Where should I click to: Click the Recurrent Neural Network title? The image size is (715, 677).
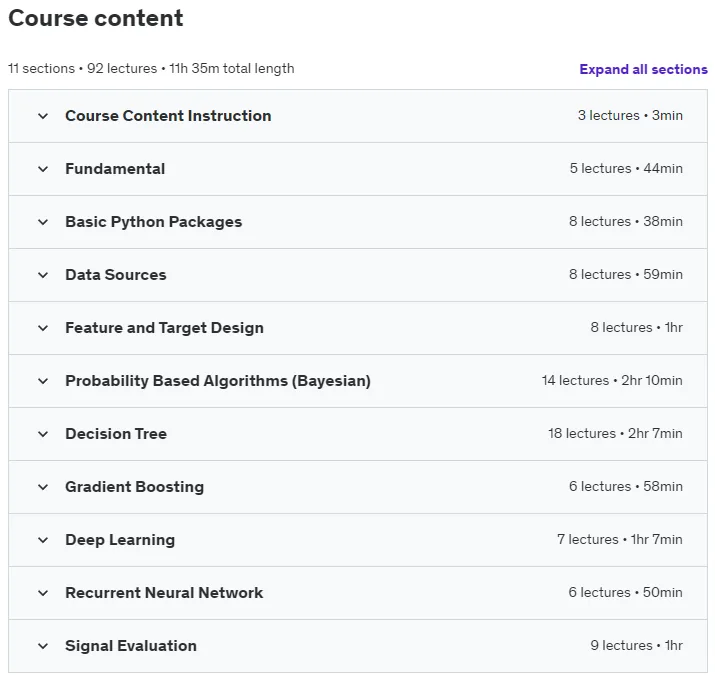click(x=164, y=593)
